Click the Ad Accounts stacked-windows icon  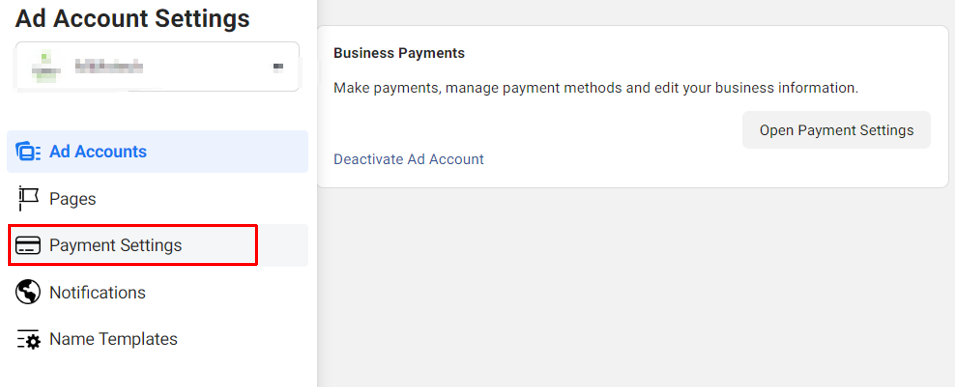coord(28,151)
